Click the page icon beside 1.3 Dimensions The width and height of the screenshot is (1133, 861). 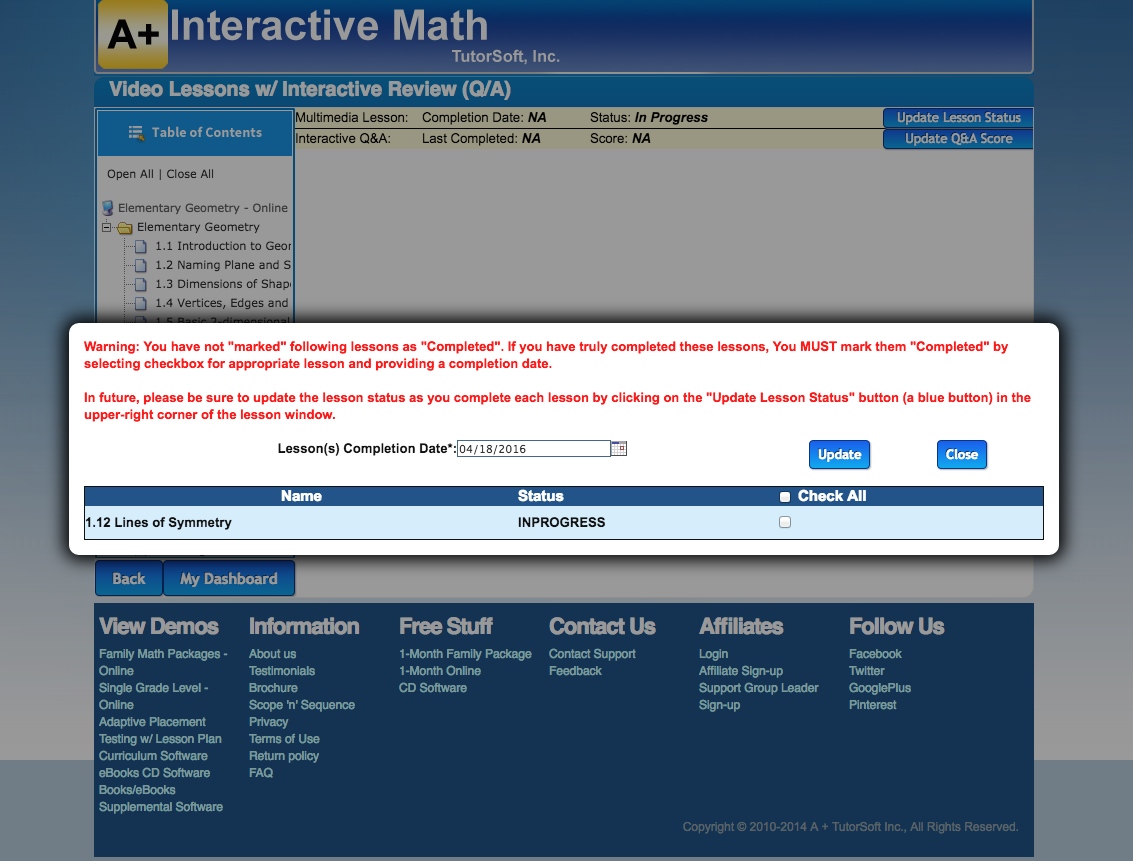pyautogui.click(x=140, y=284)
